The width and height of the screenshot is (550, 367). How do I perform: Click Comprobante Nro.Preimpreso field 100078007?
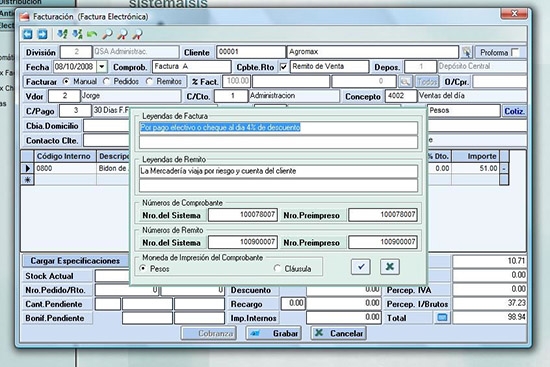pyautogui.click(x=383, y=215)
